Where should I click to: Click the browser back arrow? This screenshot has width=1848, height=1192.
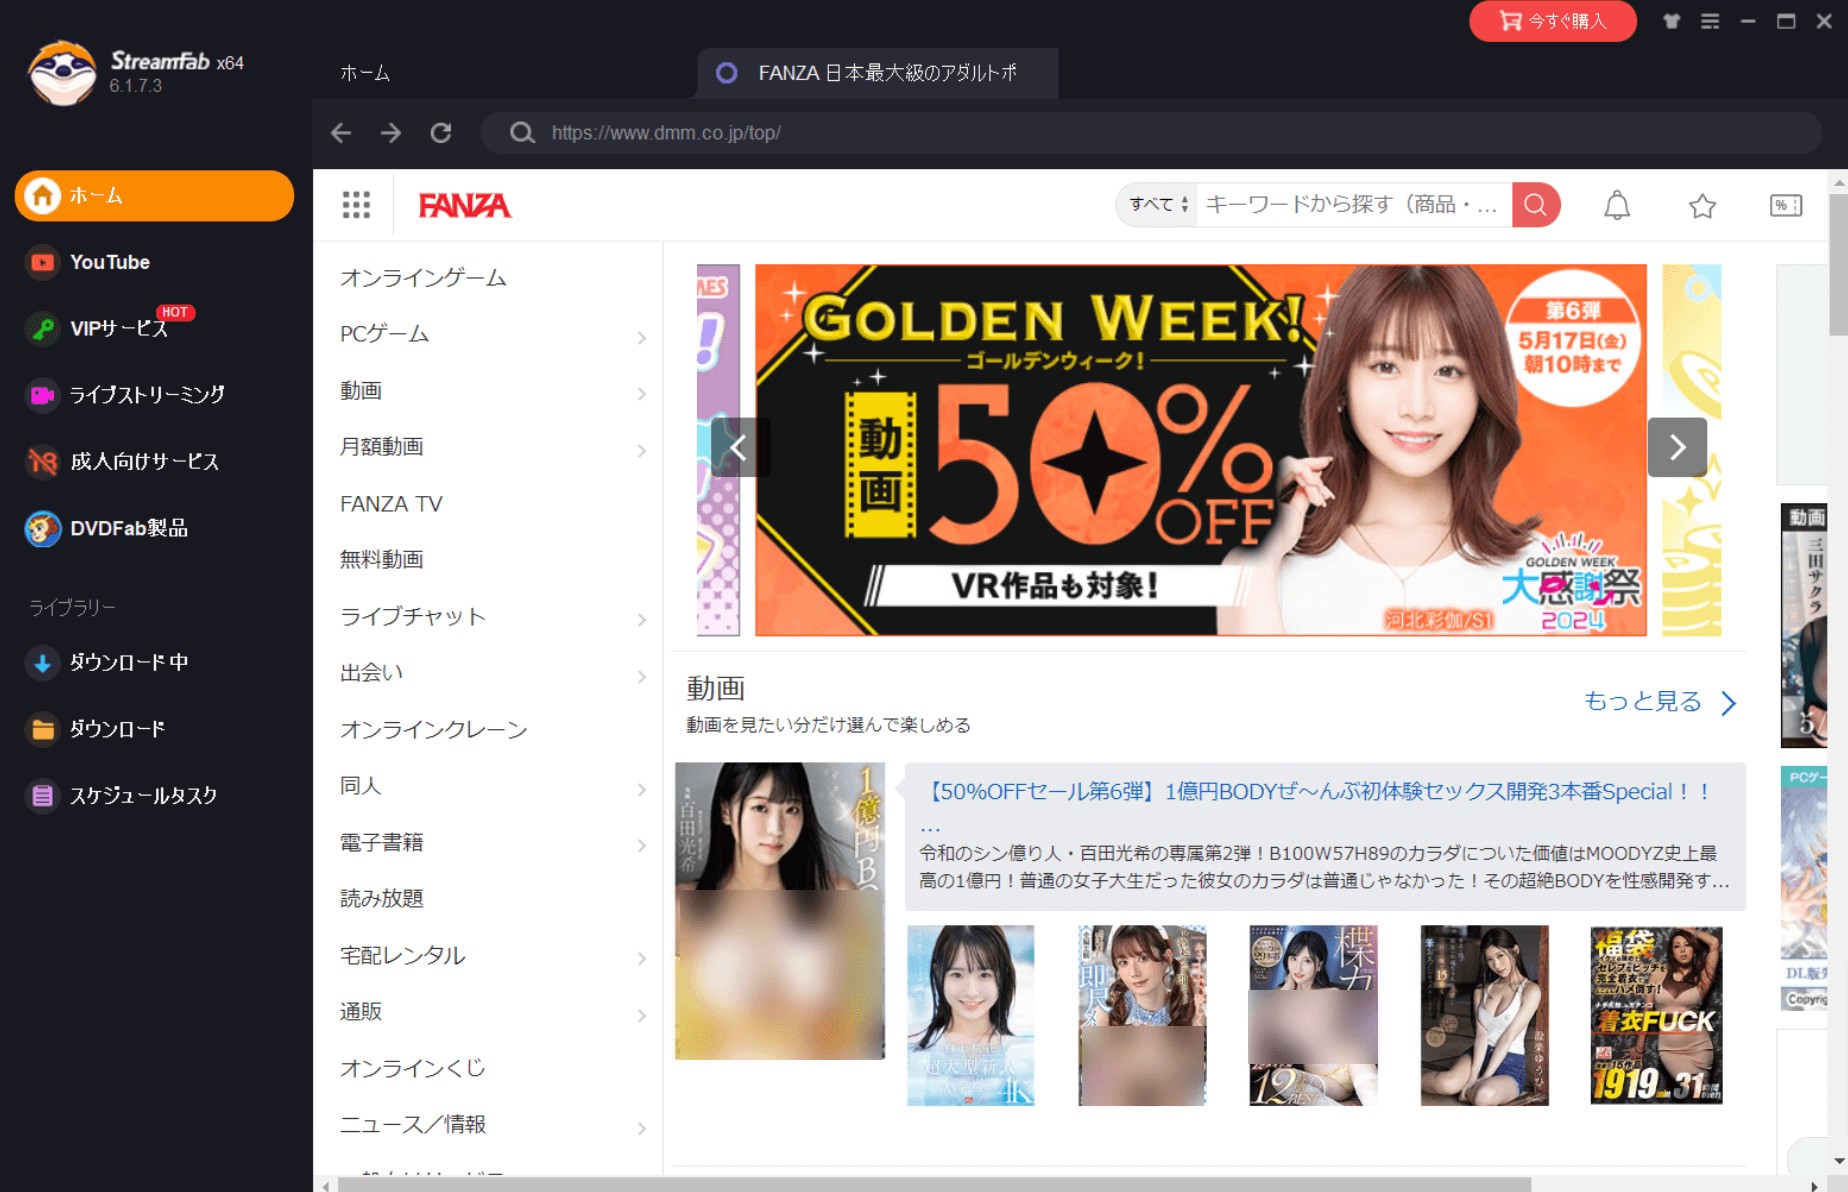click(341, 133)
